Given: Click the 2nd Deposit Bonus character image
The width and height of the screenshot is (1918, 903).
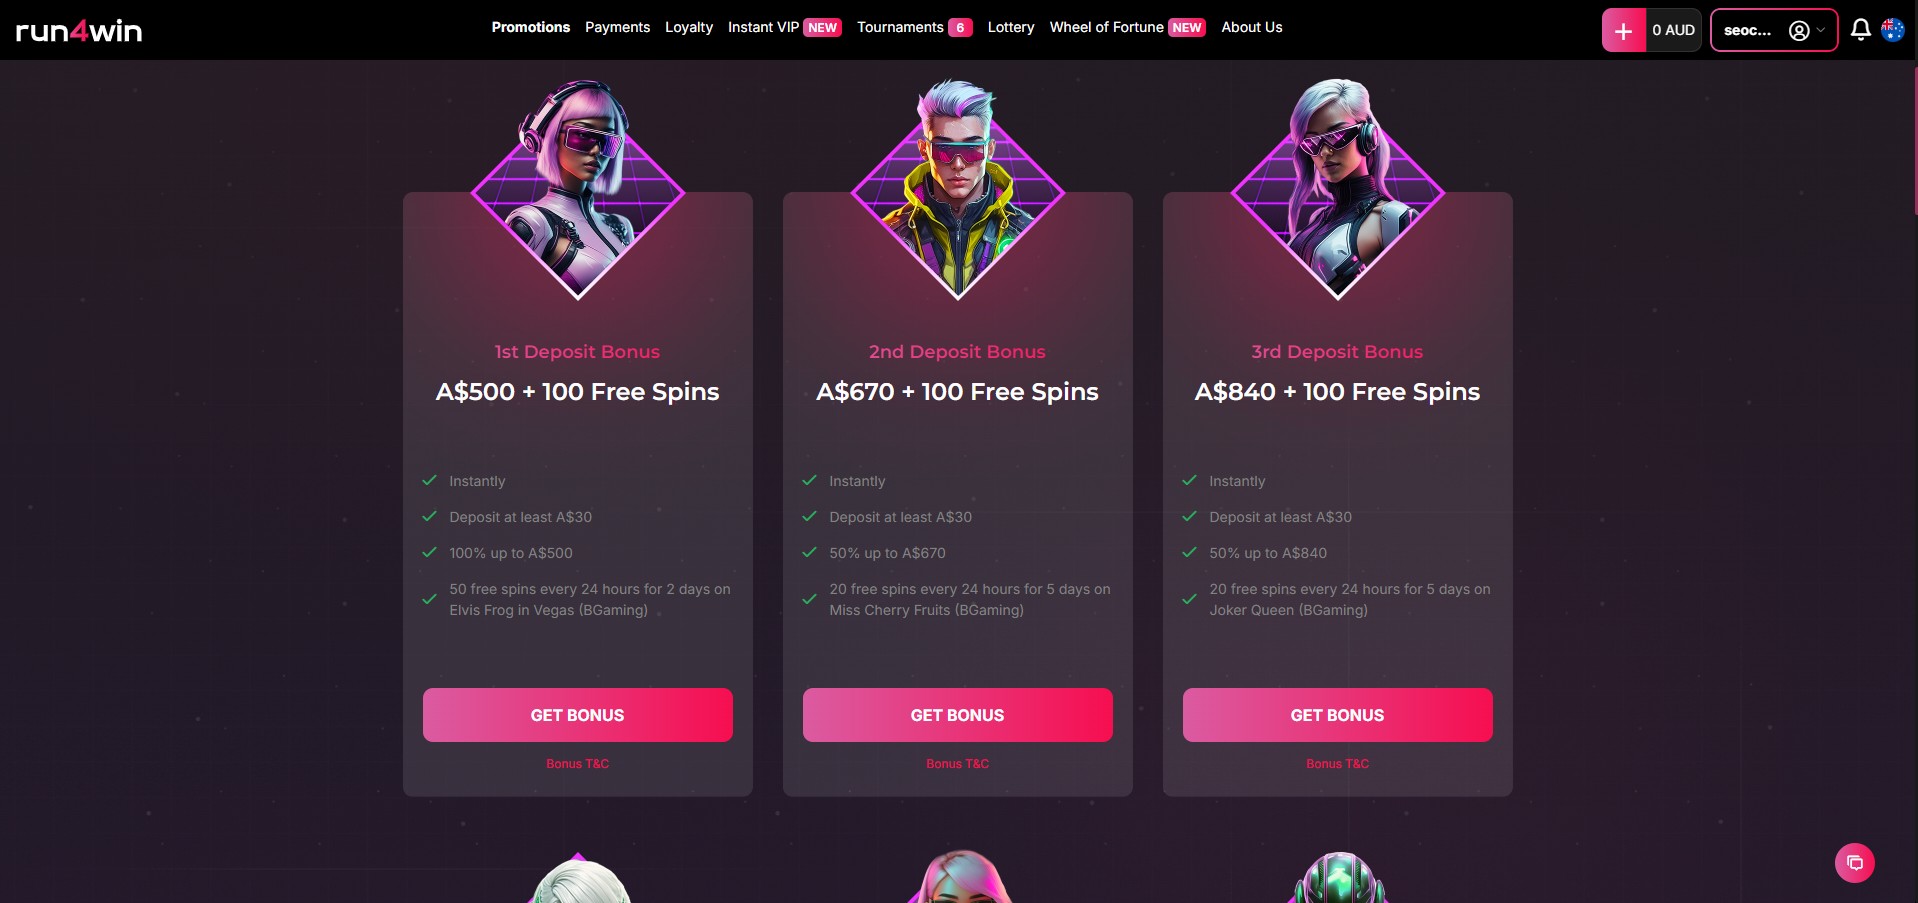Looking at the screenshot, I should tap(958, 189).
